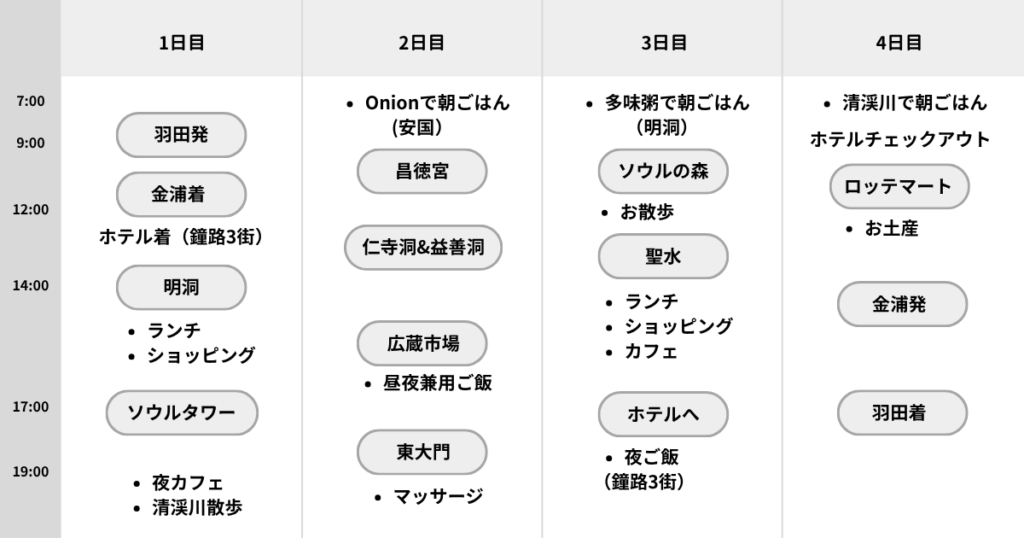This screenshot has height=538, width=1024.
Task: Click the 仁寺洞&益善洞 pill
Action: (x=422, y=247)
